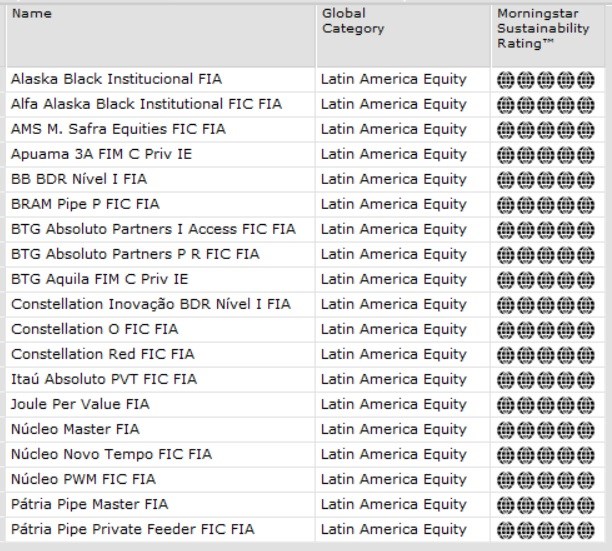The height and width of the screenshot is (551, 612).
Task: Click rating globes for Apuama 3A FIM C Priv IE
Action: (x=541, y=154)
